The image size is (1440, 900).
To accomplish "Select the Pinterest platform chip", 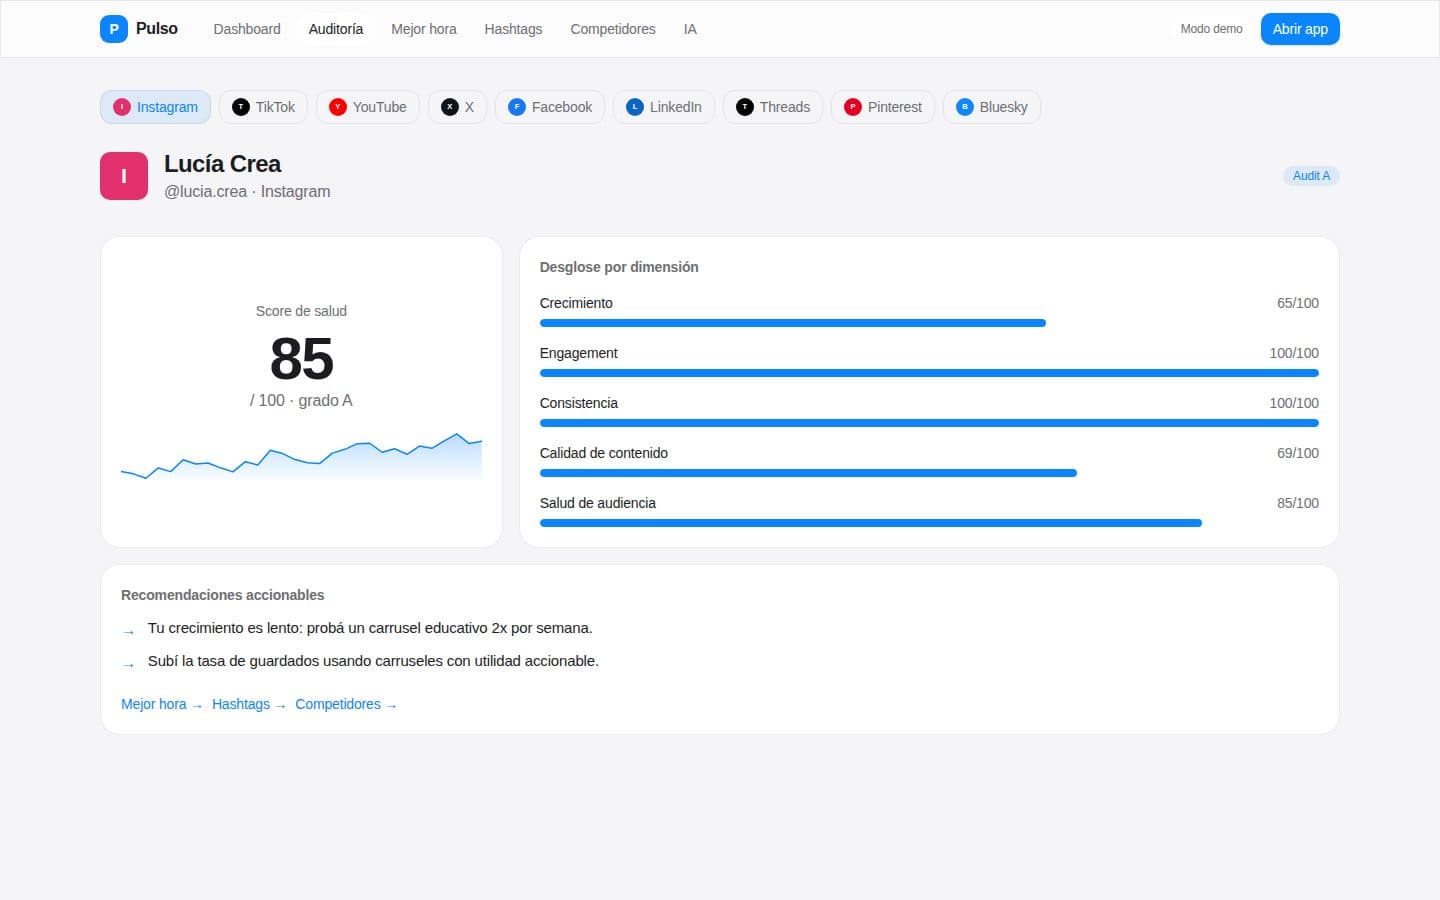I will point(883,107).
